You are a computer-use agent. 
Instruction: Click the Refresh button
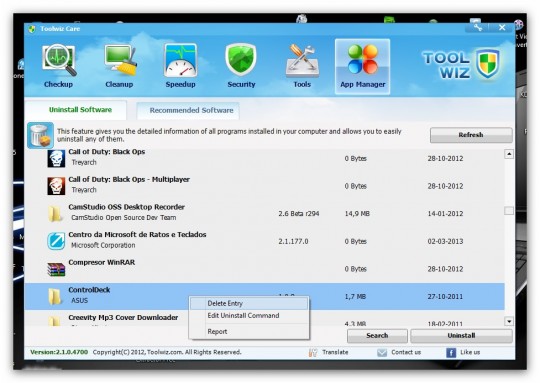[471, 135]
